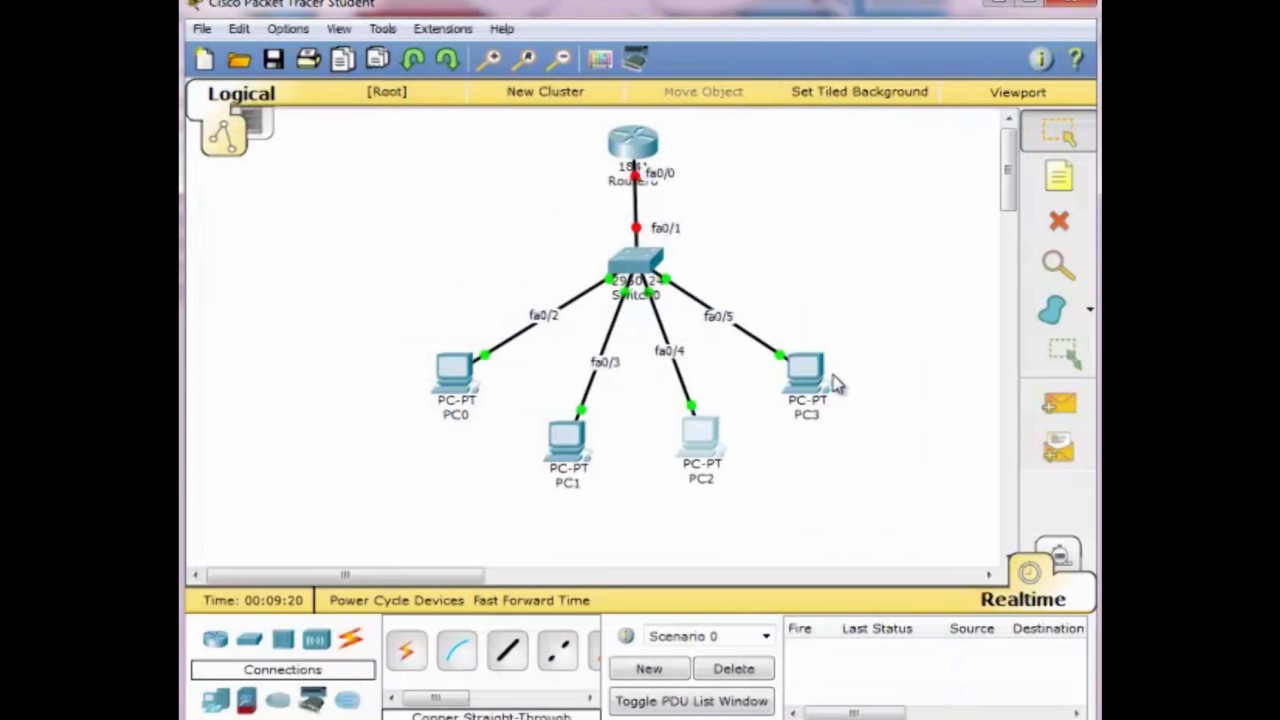Open the Edit menu

(239, 29)
